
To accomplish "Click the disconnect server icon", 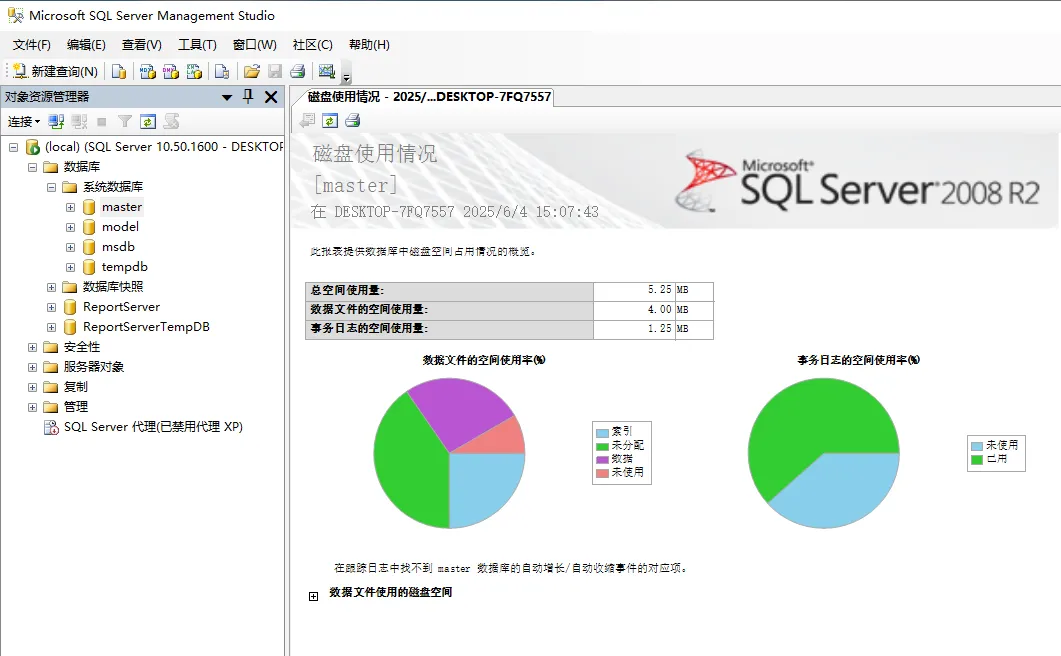I will point(79,121).
